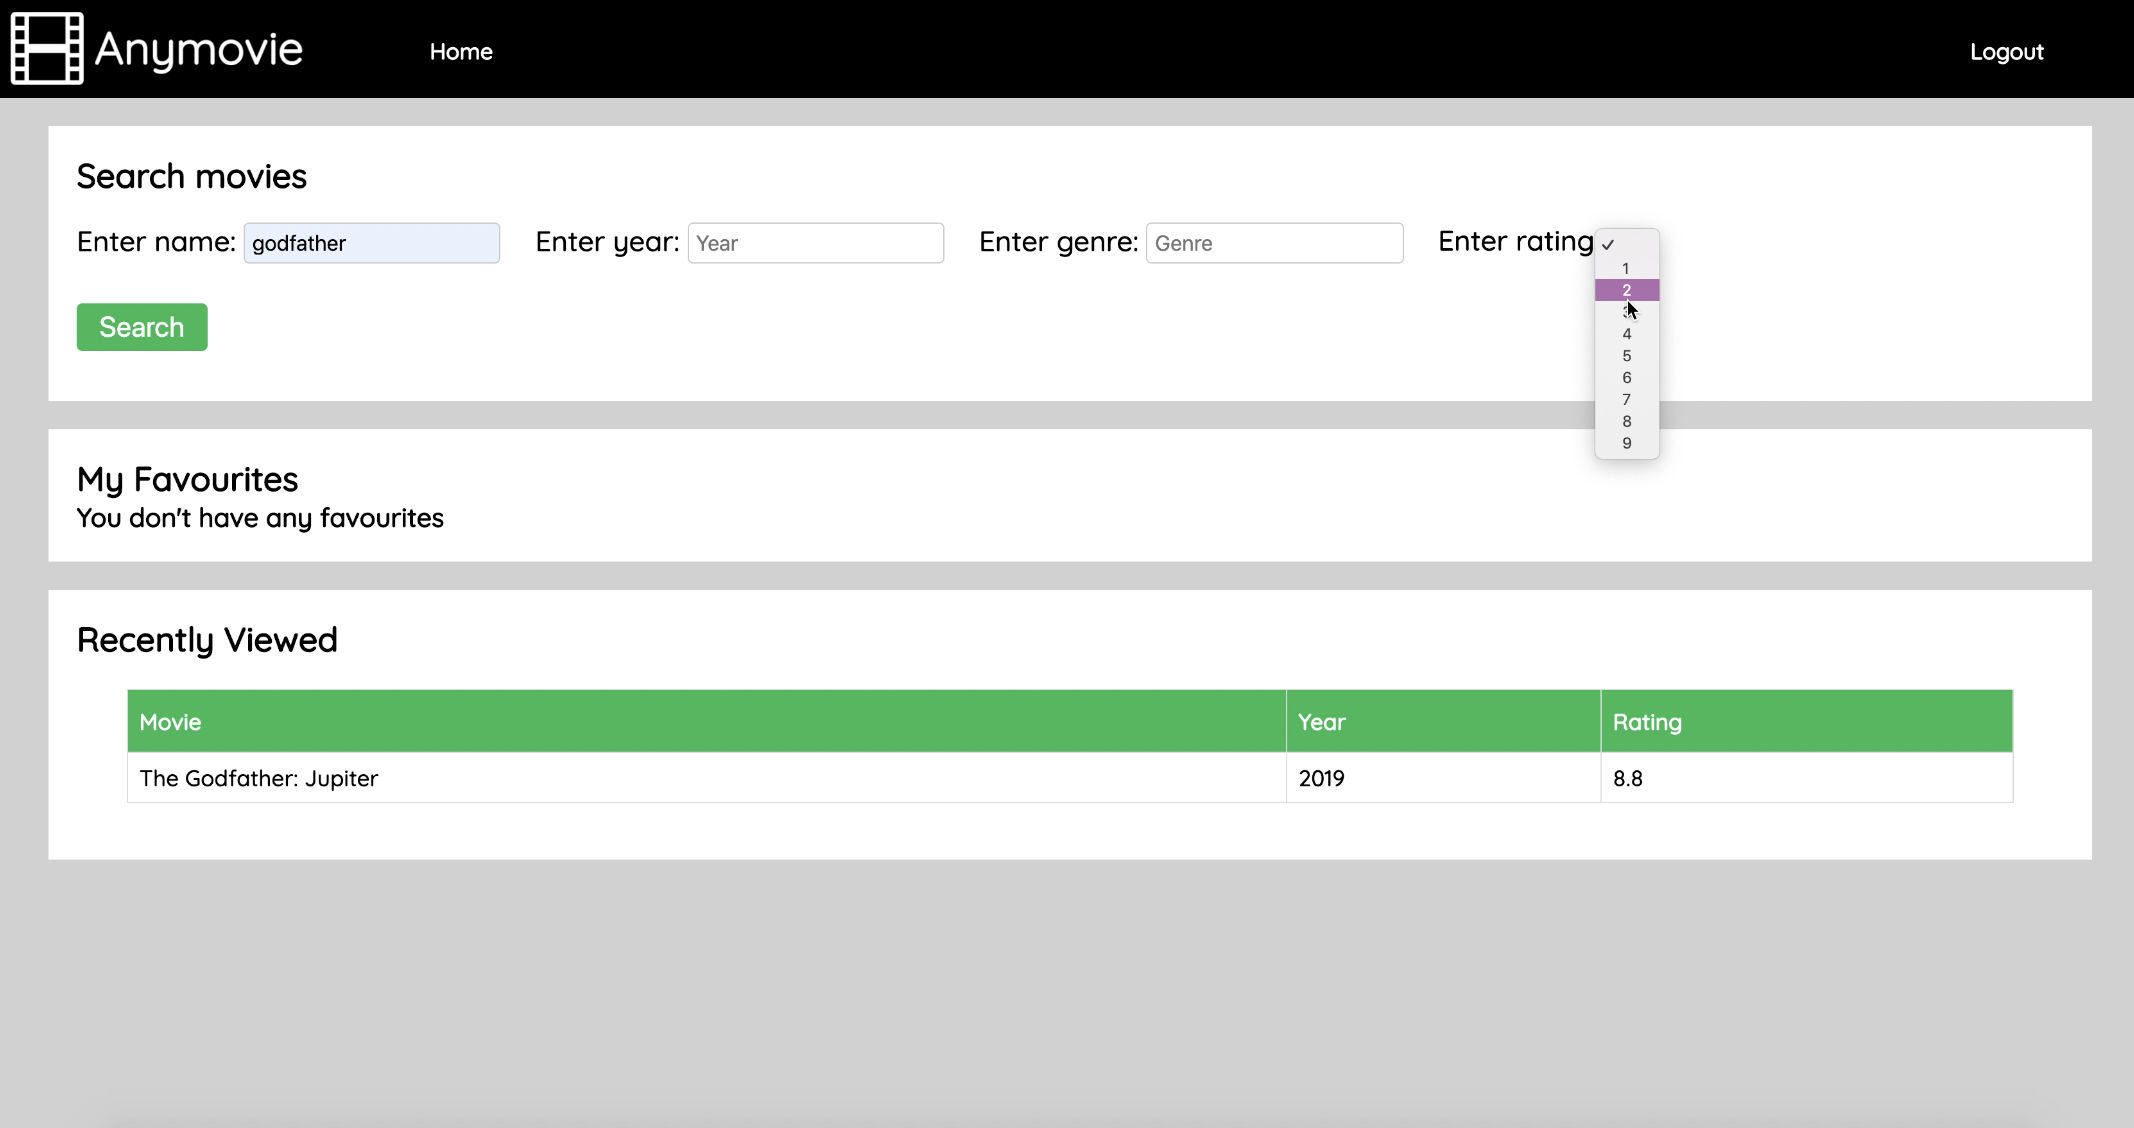Click the Movie column header
Viewport: 2134px width, 1128px height.
pyautogui.click(x=170, y=722)
